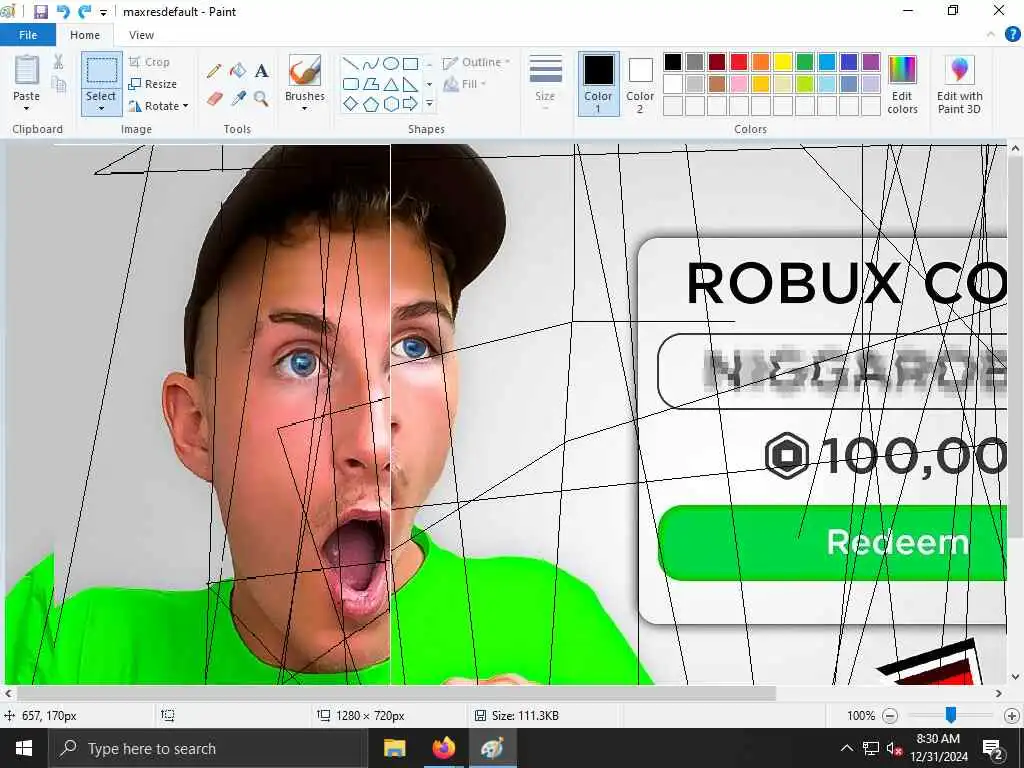
Task: Open the notification center icon
Action: [x=993, y=748]
